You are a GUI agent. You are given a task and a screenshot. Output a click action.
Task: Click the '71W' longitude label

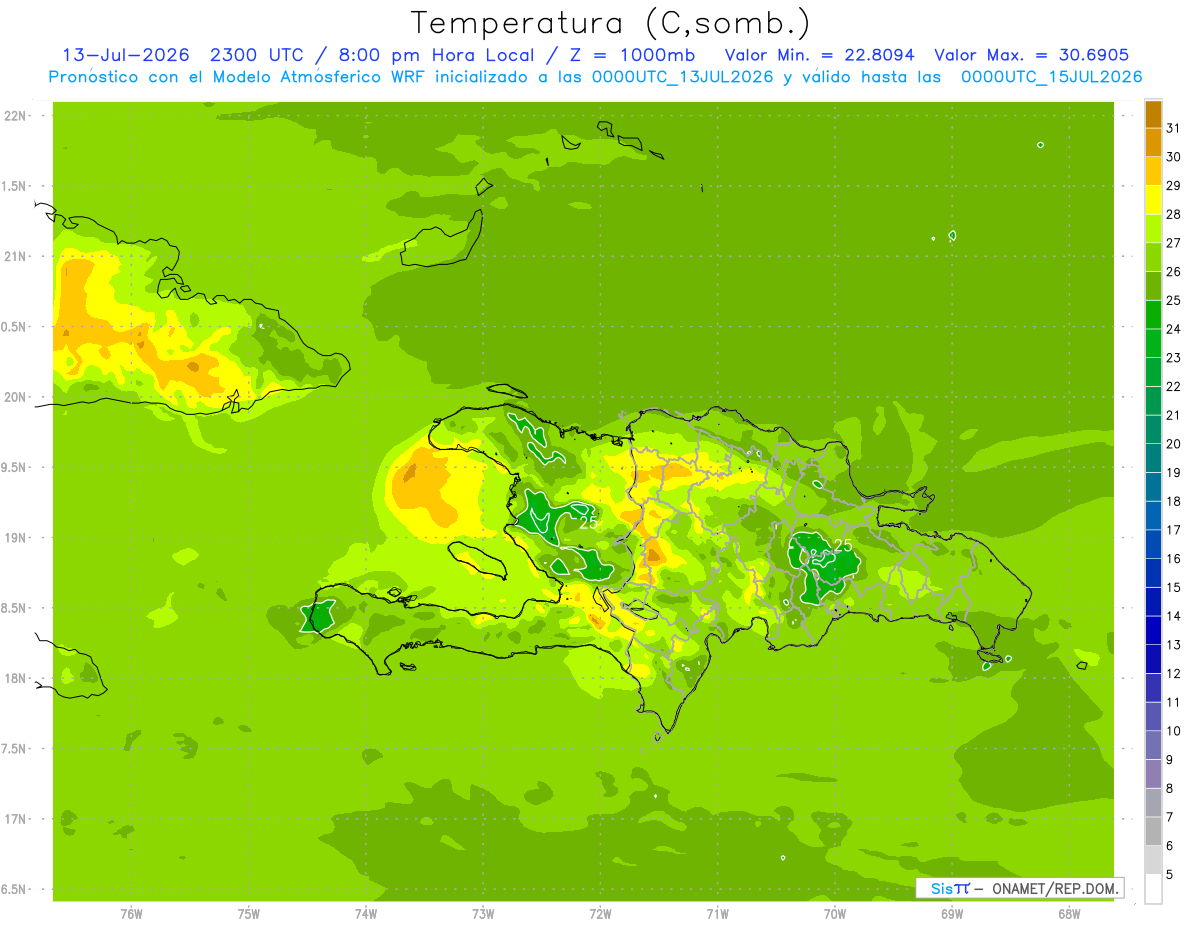click(x=717, y=913)
